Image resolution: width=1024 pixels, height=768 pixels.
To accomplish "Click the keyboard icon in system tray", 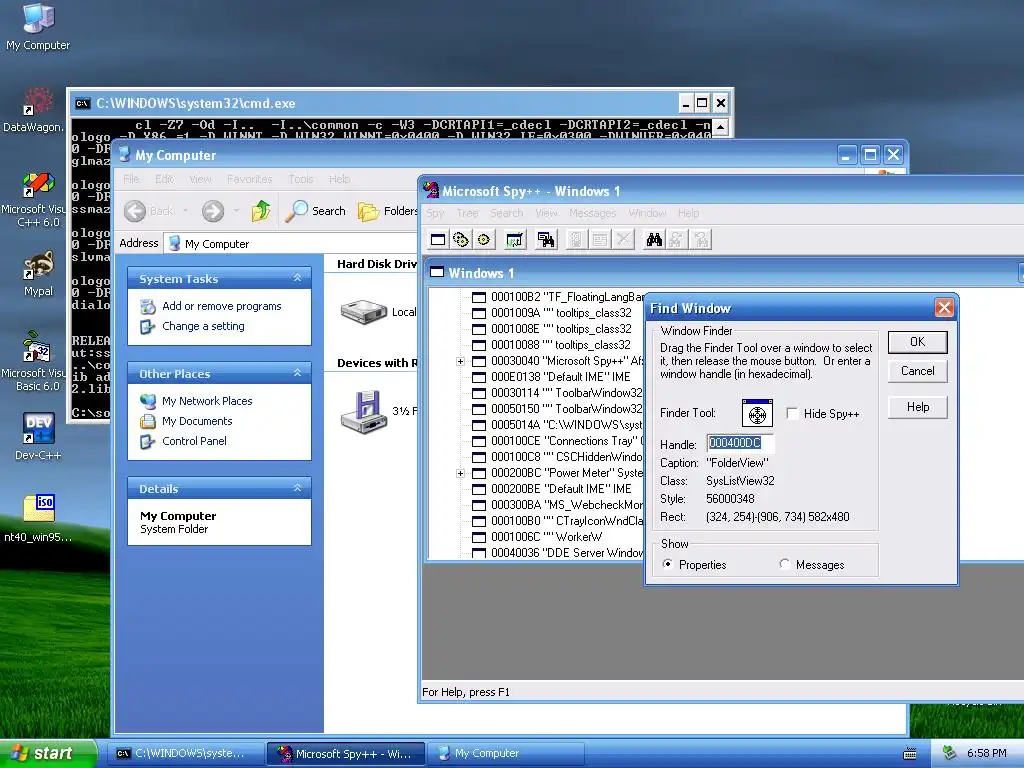I will point(910,754).
